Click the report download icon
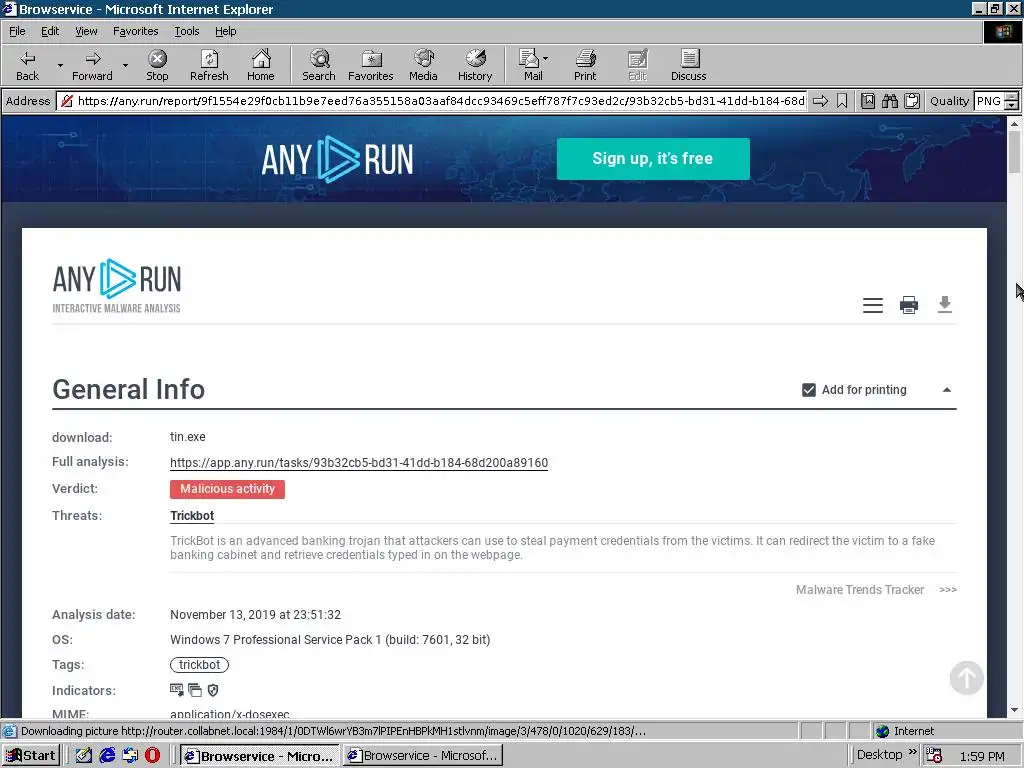Image resolution: width=1024 pixels, height=768 pixels. click(x=944, y=304)
